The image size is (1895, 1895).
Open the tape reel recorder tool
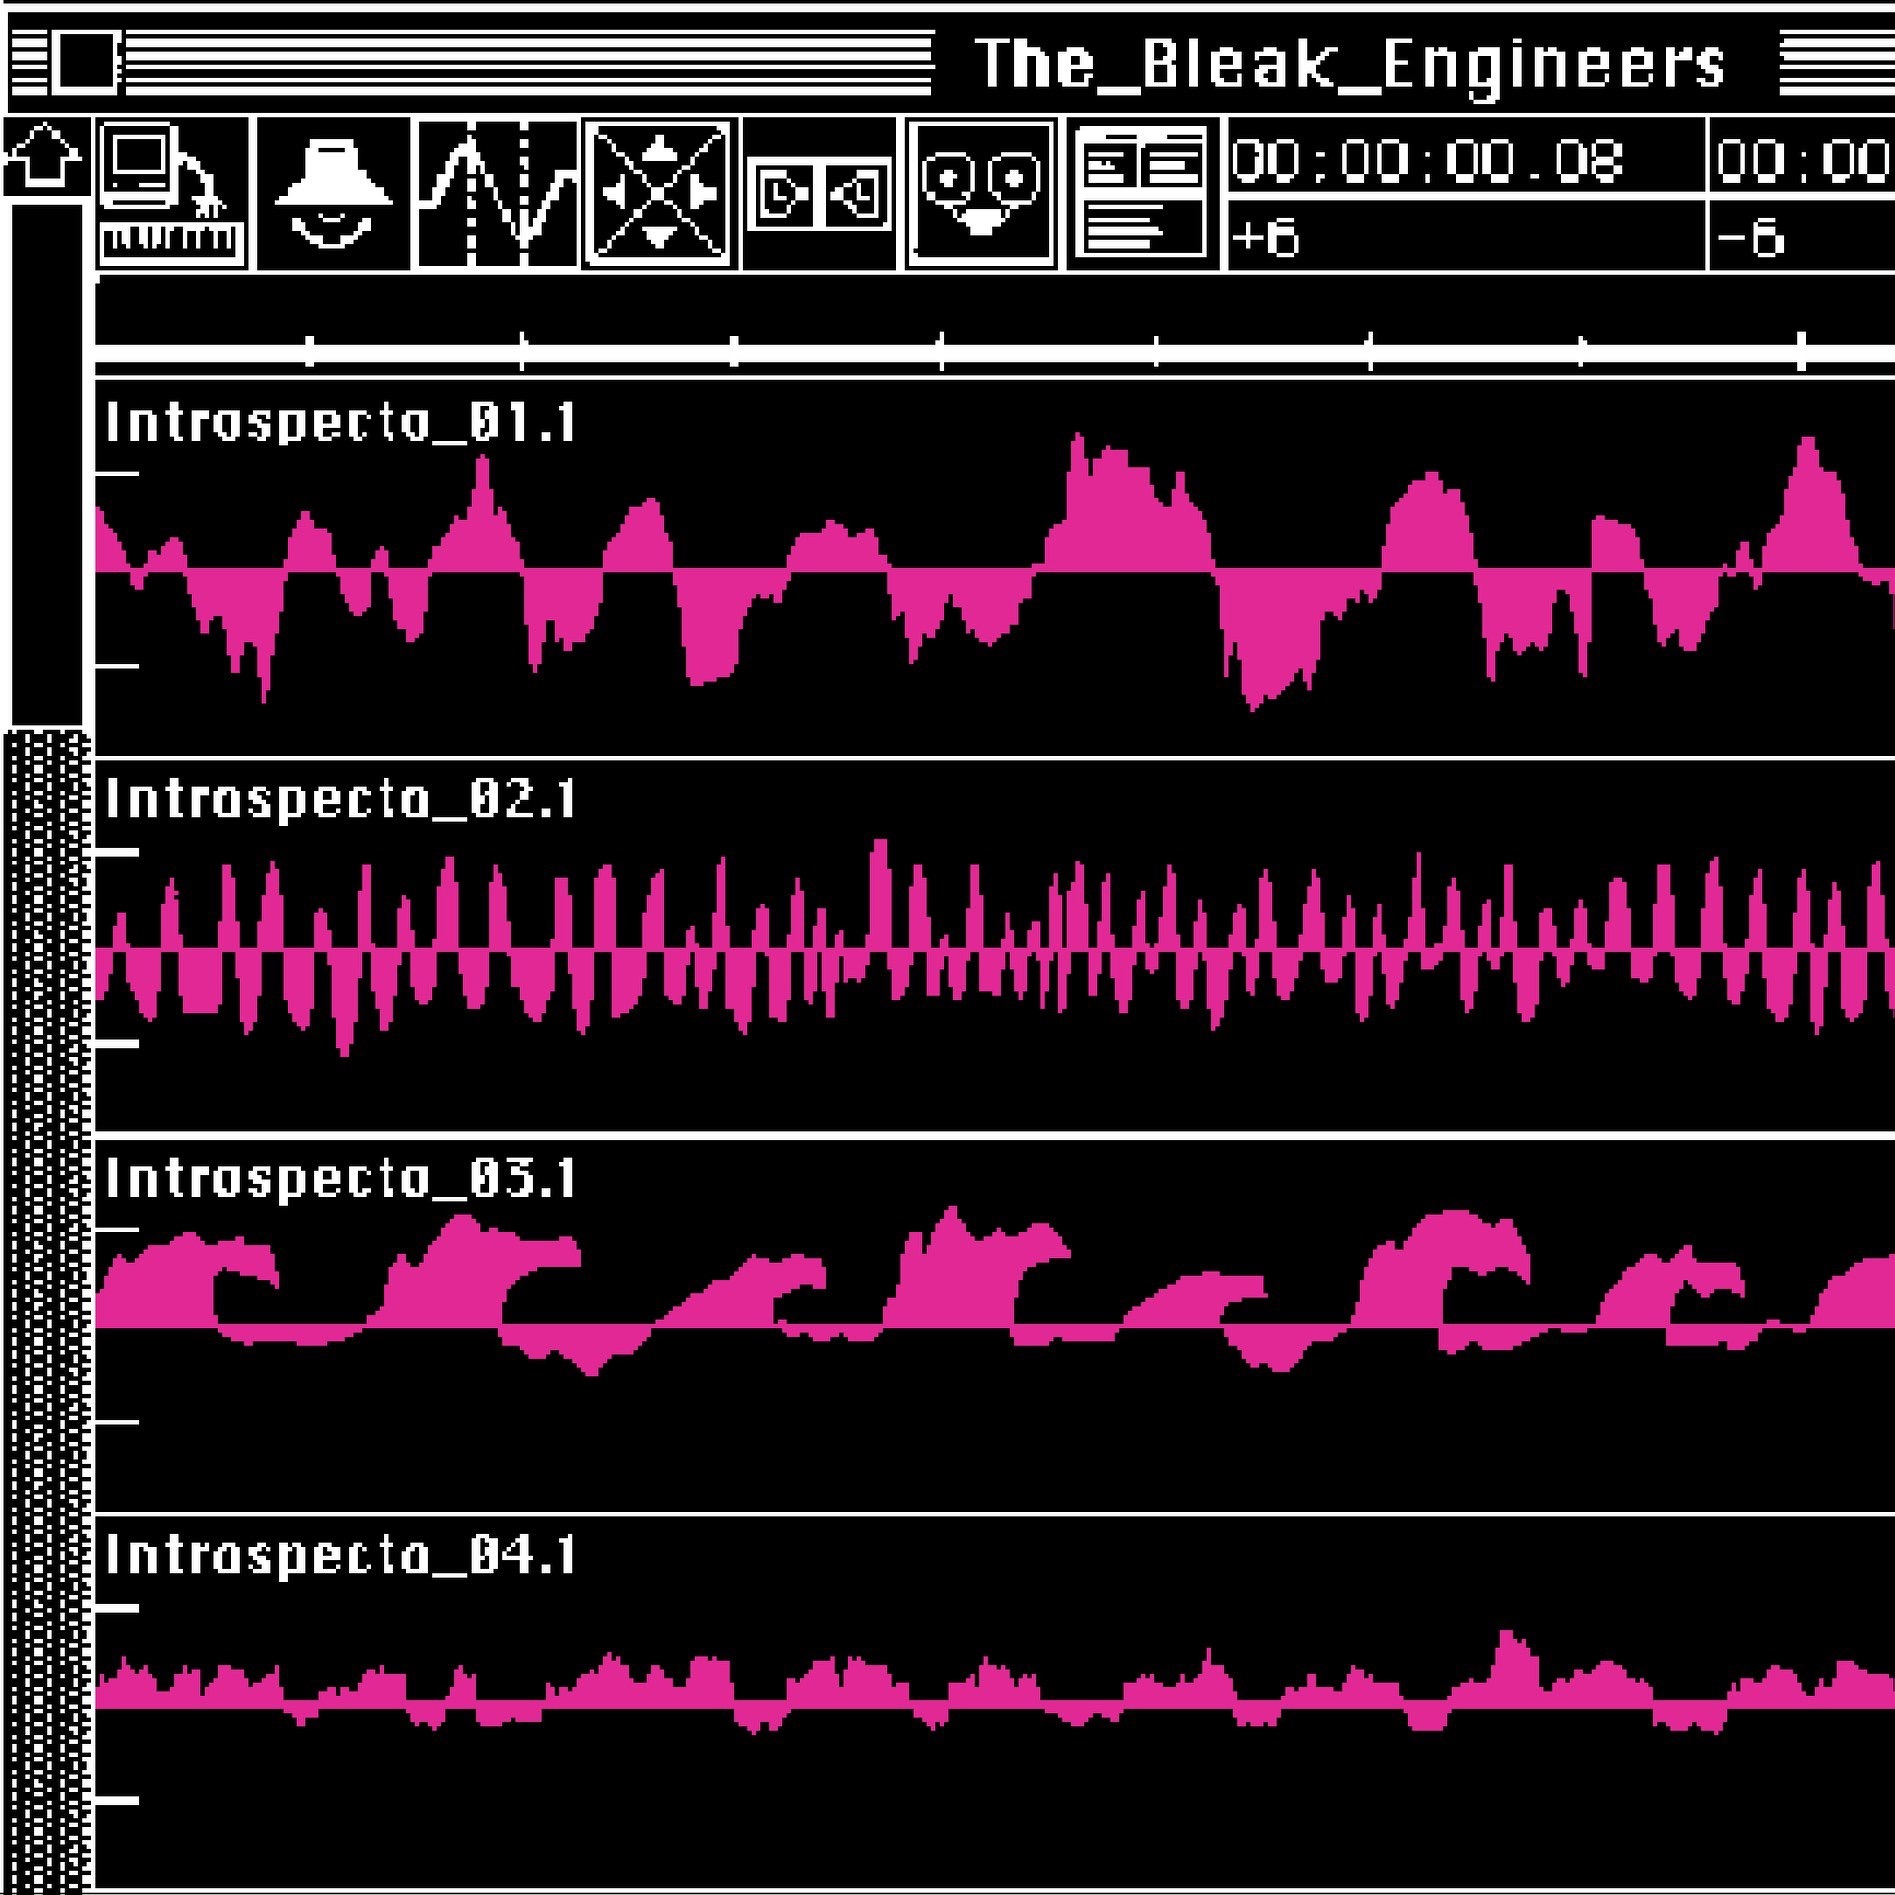pos(982,194)
